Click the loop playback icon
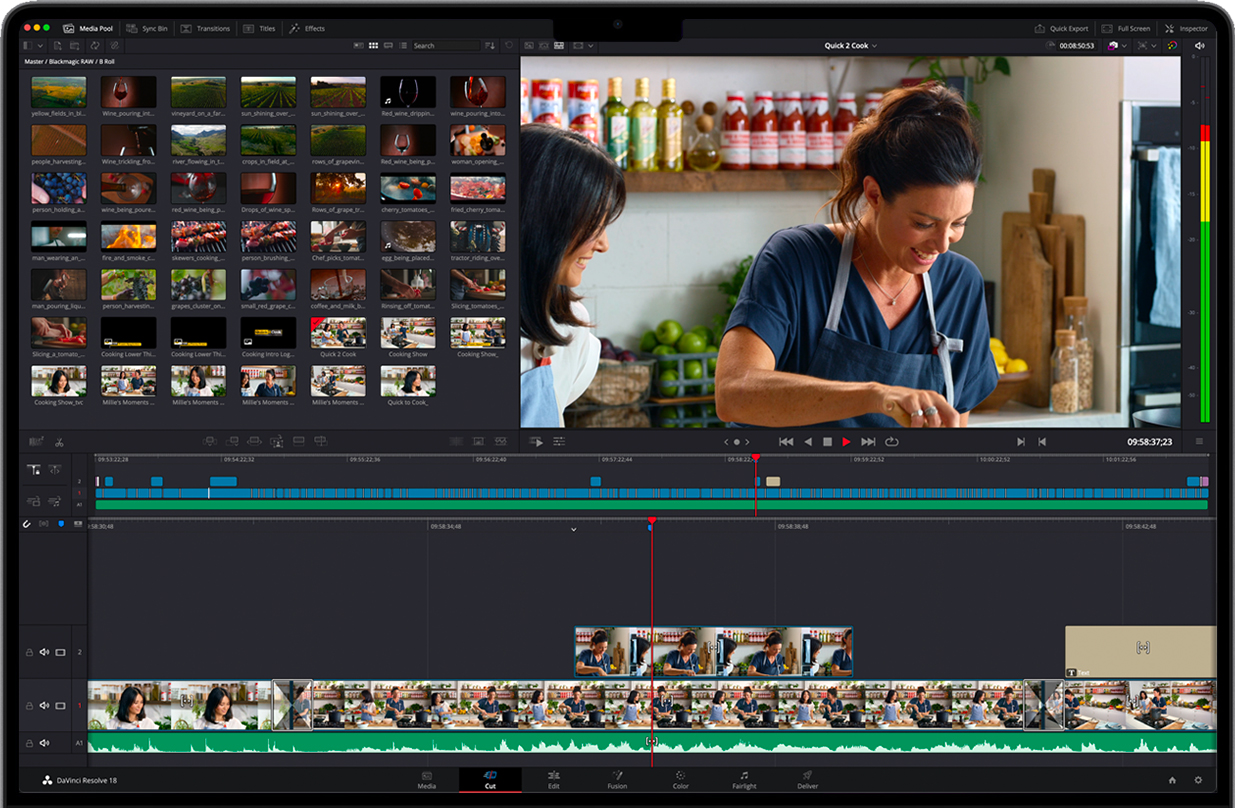This screenshot has height=808, width=1235. pyautogui.click(x=891, y=441)
